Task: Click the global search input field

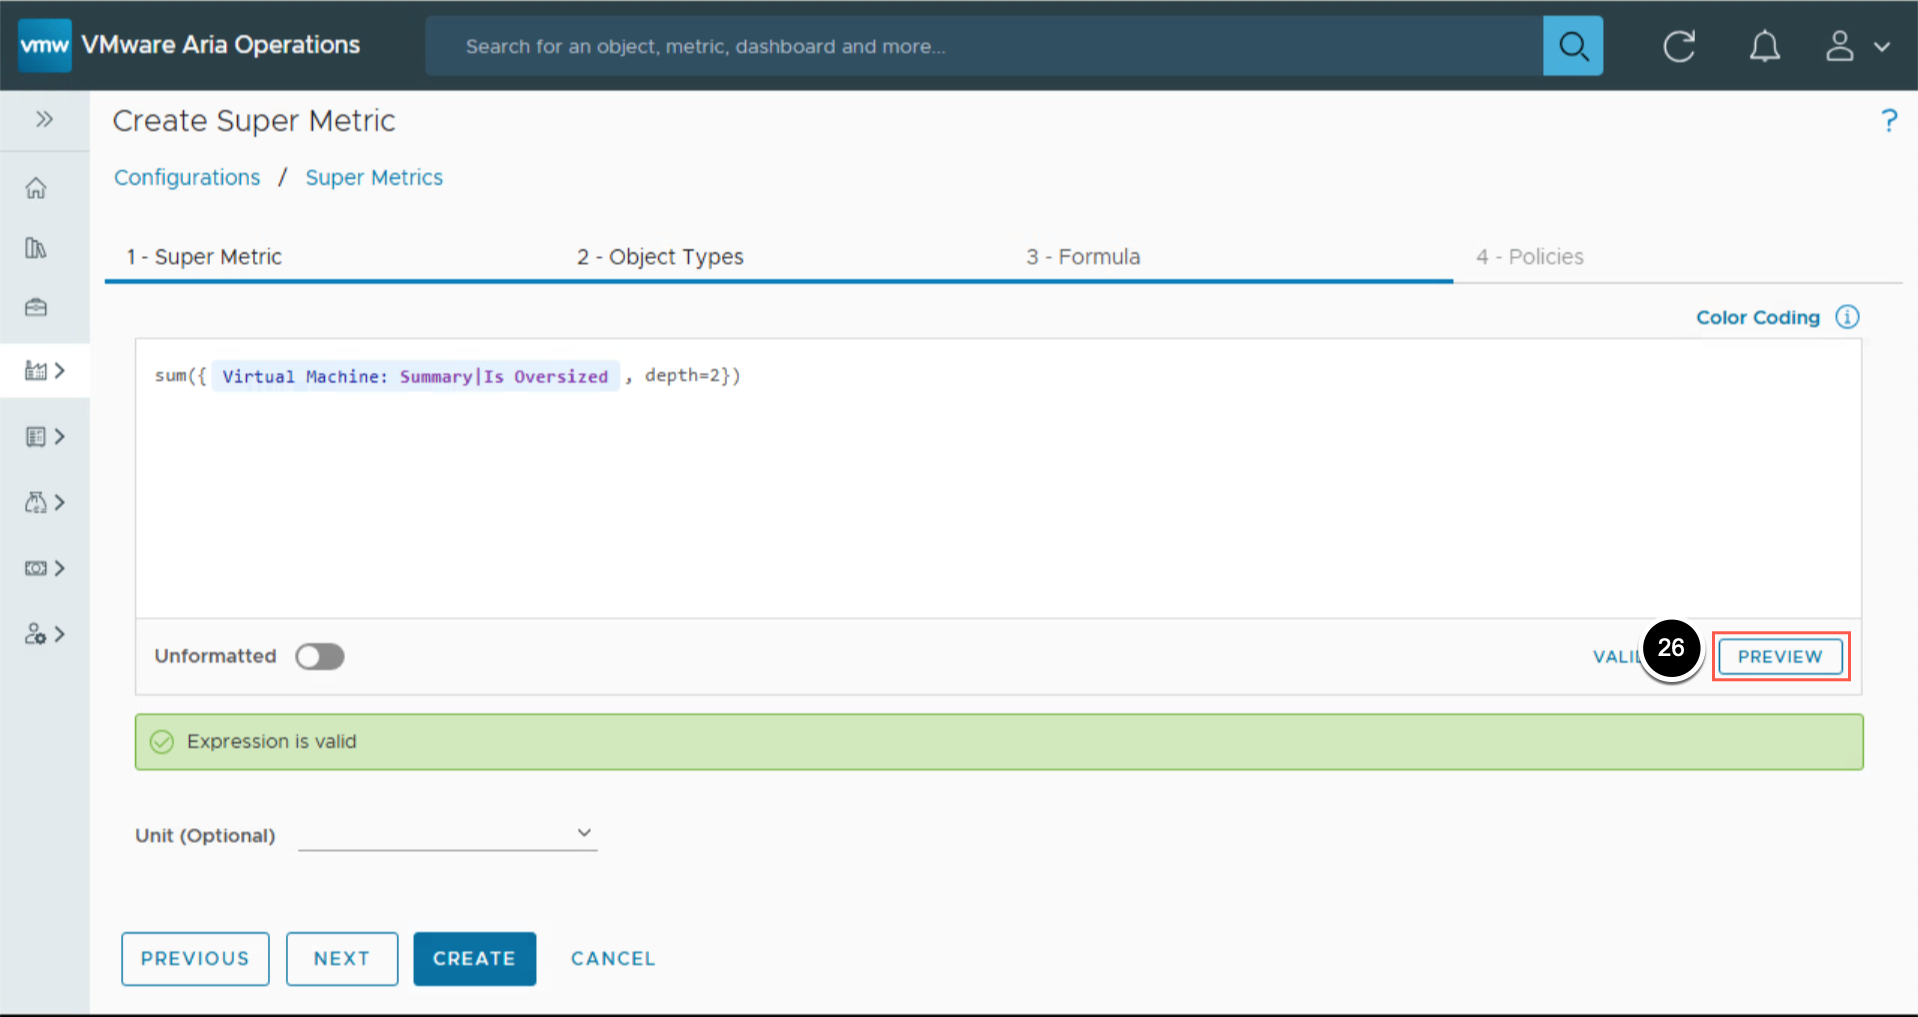Action: coord(983,46)
